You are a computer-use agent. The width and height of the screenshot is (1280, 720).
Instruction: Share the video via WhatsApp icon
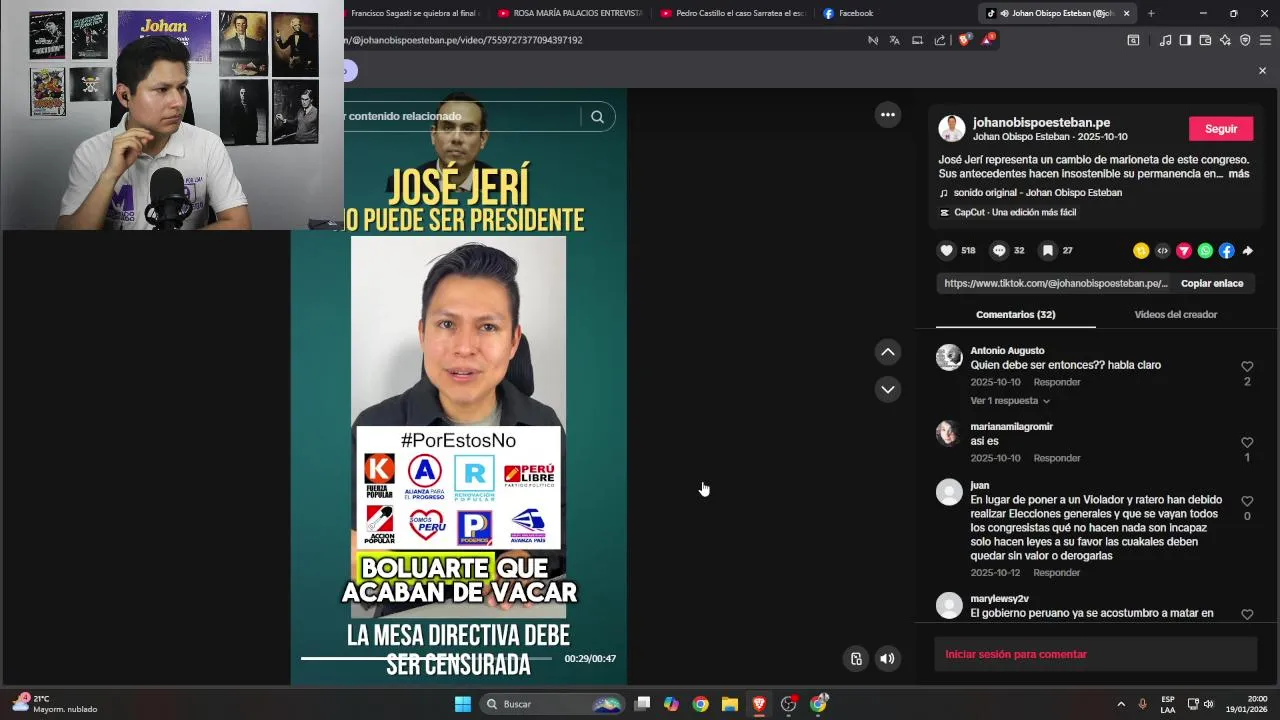tap(1205, 251)
